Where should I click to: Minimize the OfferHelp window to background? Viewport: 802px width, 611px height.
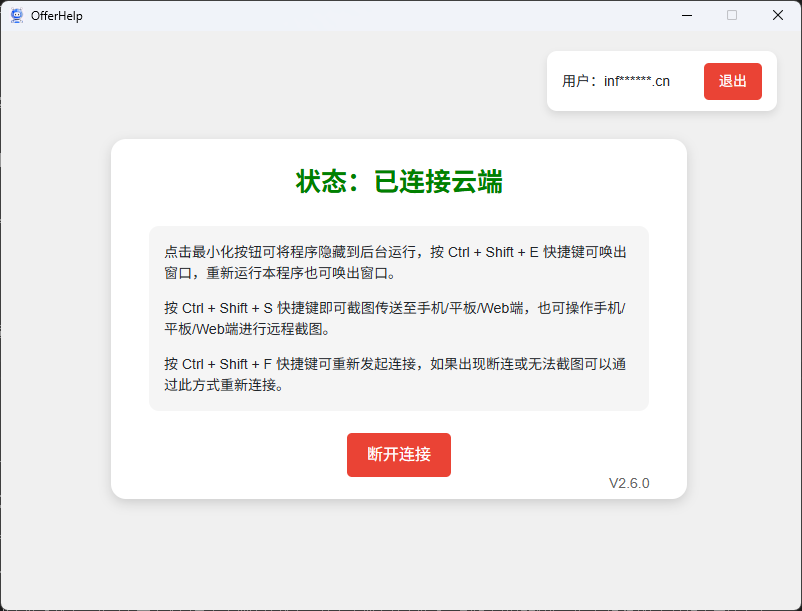coord(687,15)
